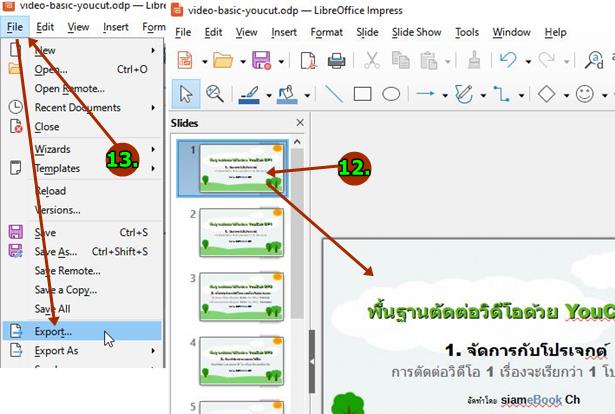Select the Line with arrow tool
The image size is (615, 414).
pos(425,94)
